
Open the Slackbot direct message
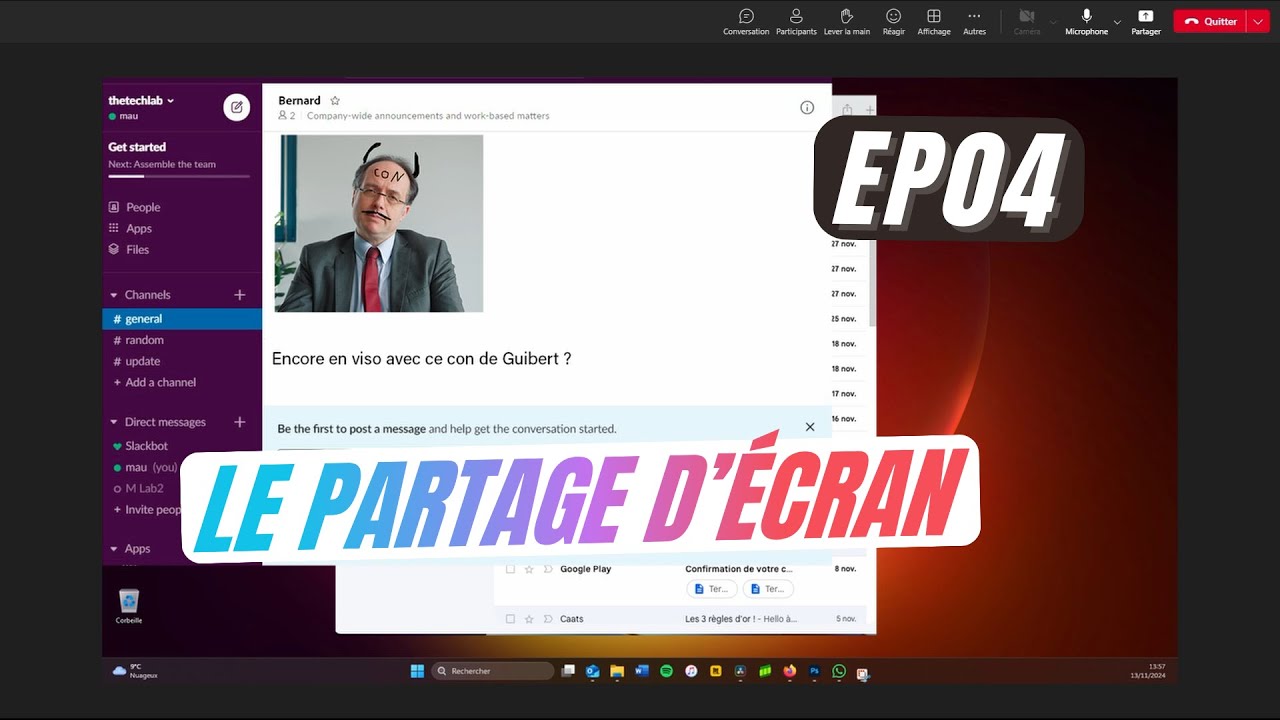(x=140, y=446)
